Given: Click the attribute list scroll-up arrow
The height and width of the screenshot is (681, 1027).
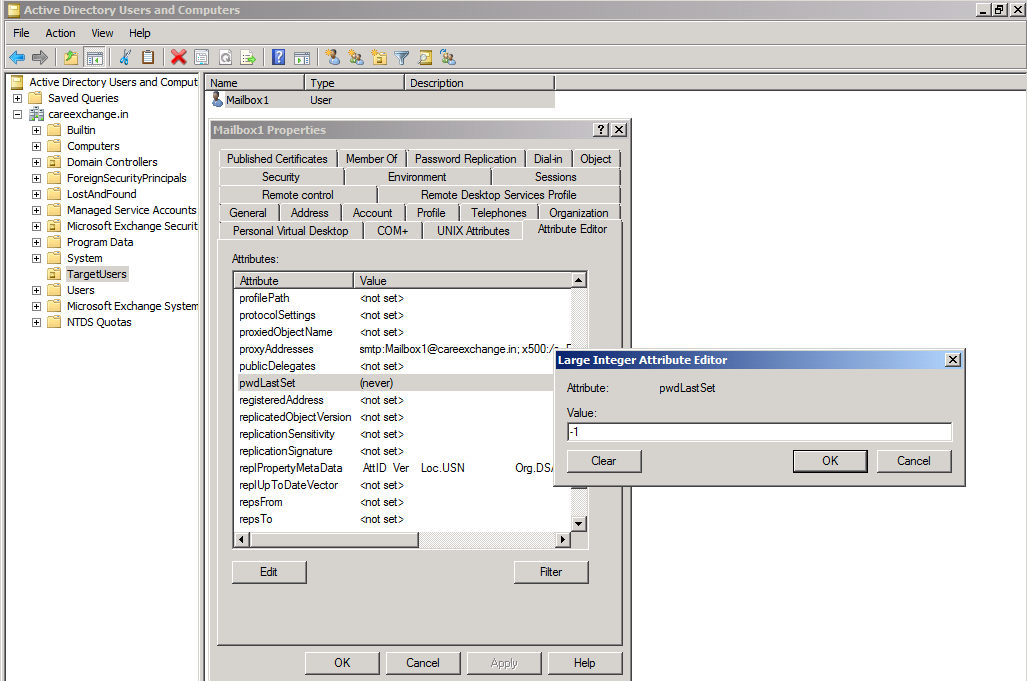Looking at the screenshot, I should point(578,280).
